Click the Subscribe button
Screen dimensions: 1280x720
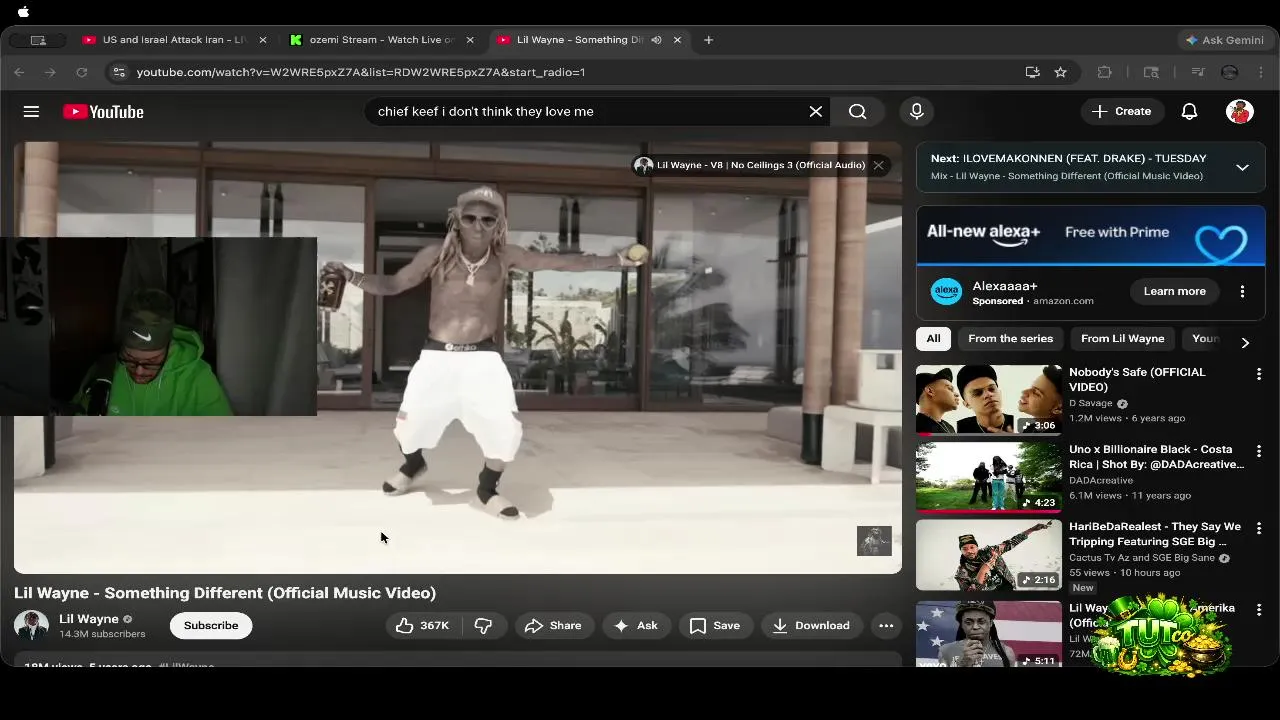211,625
